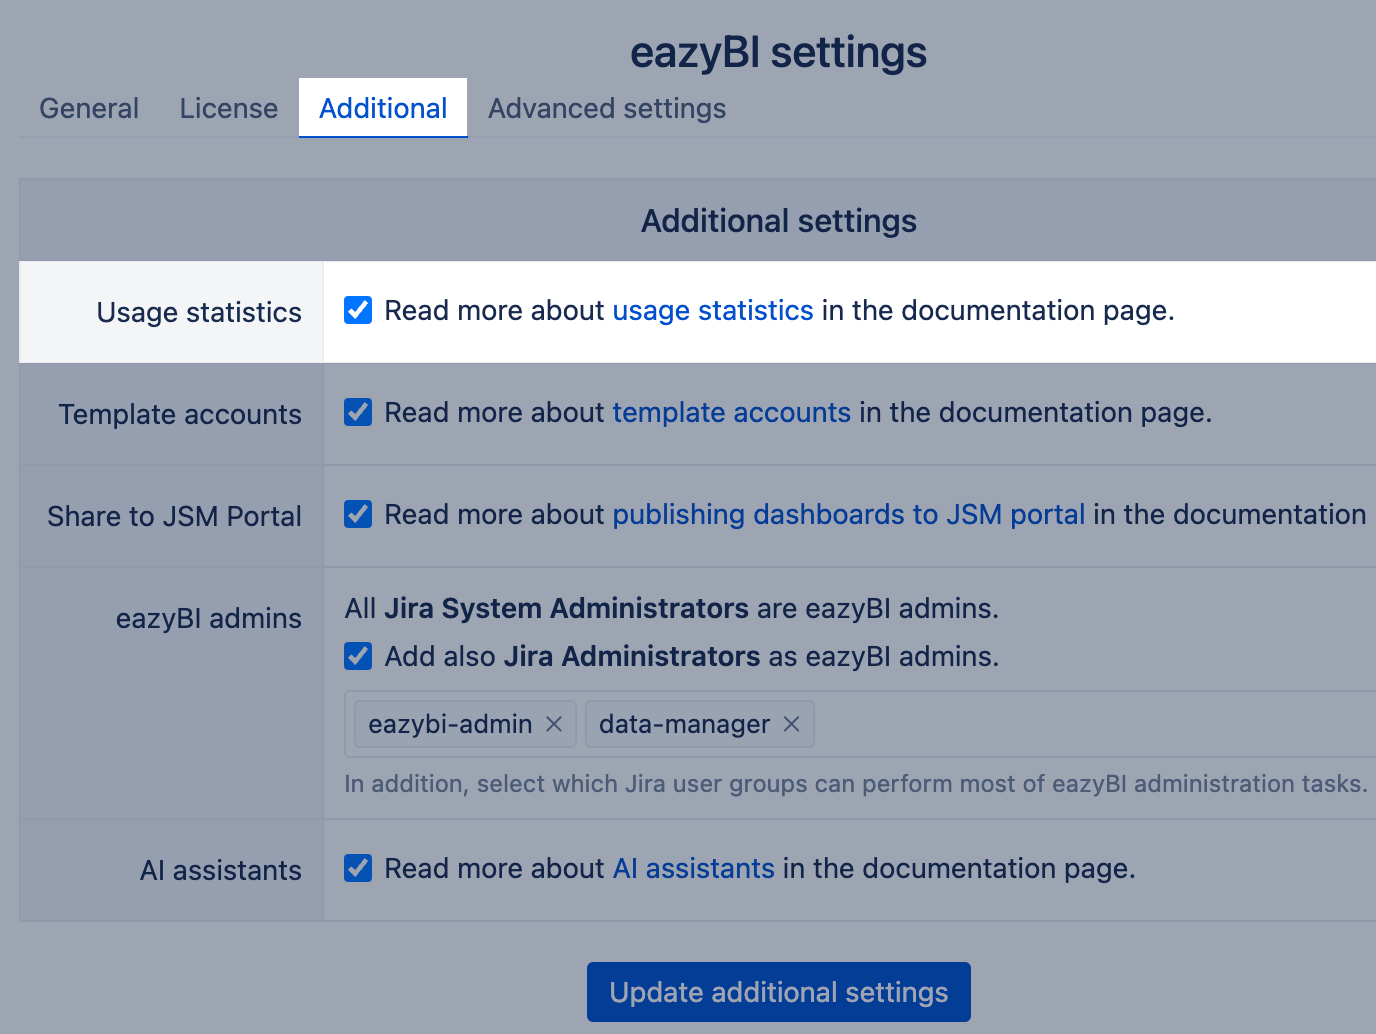This screenshot has width=1376, height=1034.
Task: Disable the AI assistants checkbox
Action: click(358, 868)
